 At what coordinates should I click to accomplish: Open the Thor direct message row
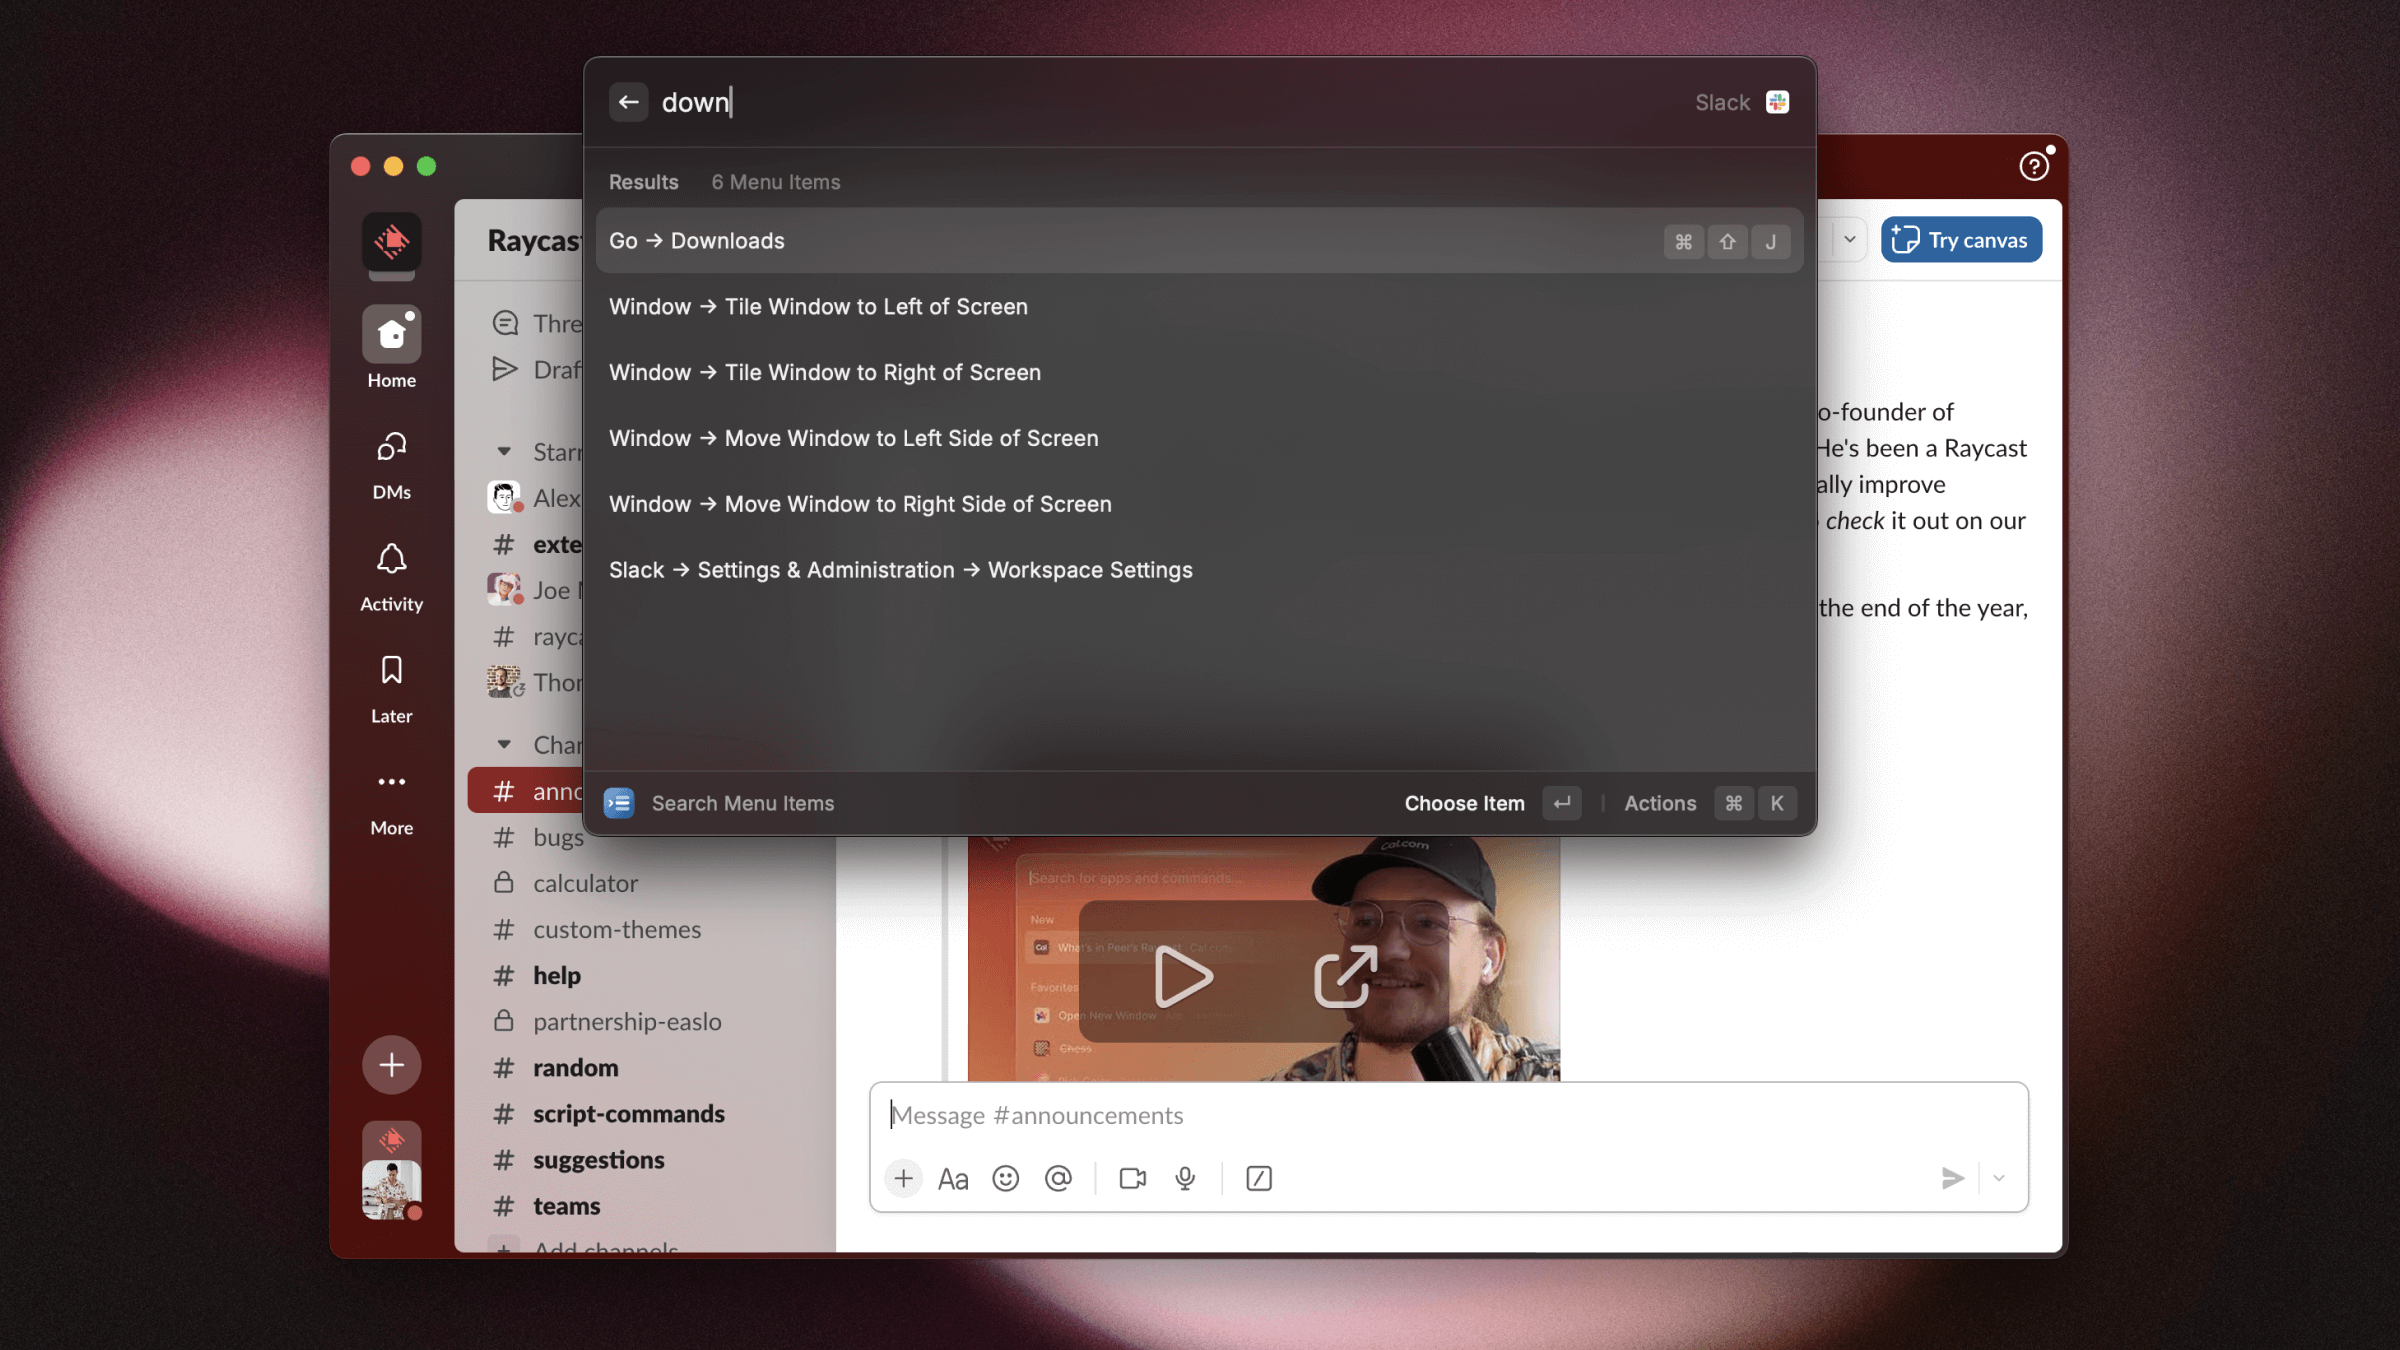click(534, 682)
